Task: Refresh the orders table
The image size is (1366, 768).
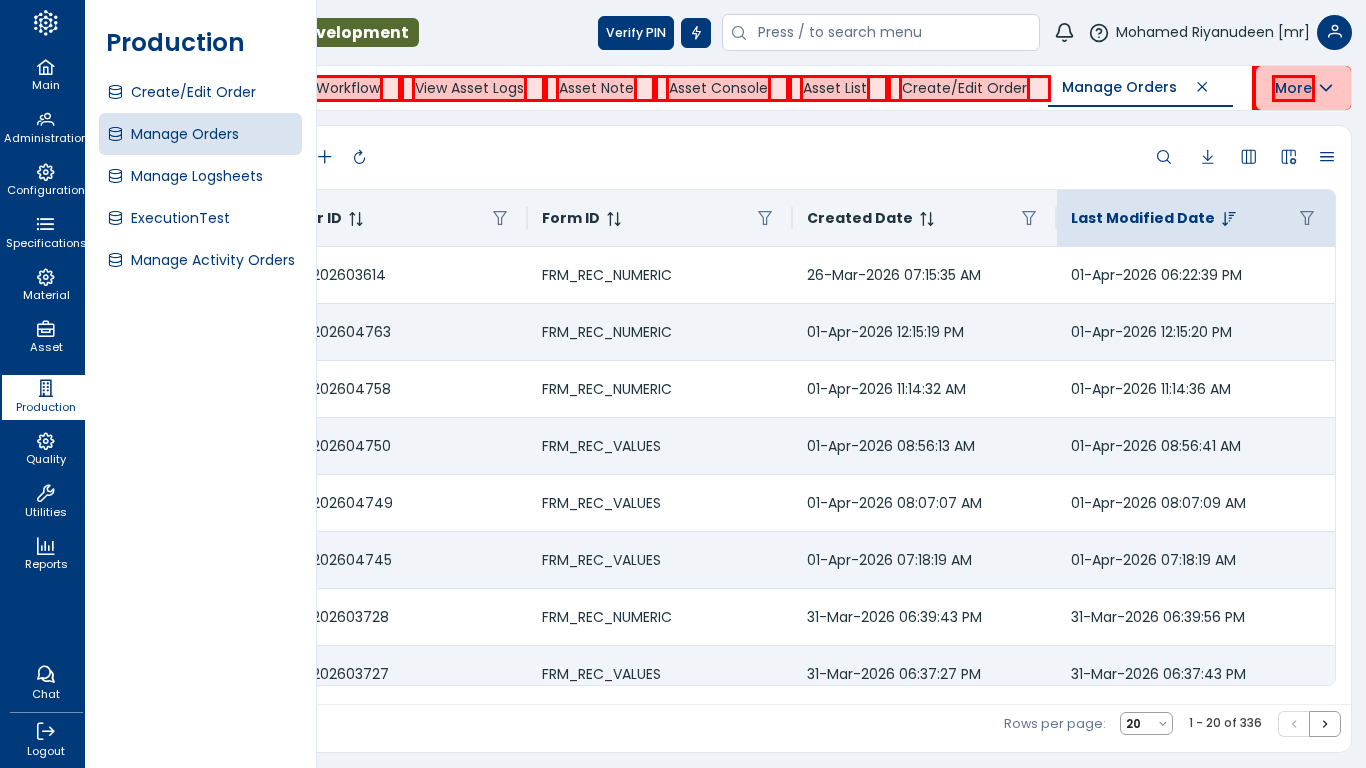Action: (360, 157)
